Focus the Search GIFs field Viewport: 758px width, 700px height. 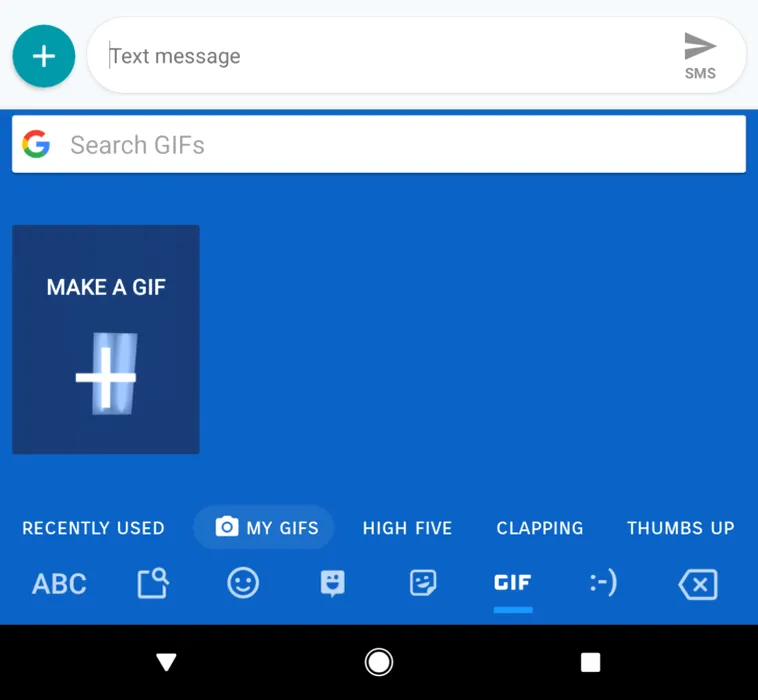[x=379, y=144]
